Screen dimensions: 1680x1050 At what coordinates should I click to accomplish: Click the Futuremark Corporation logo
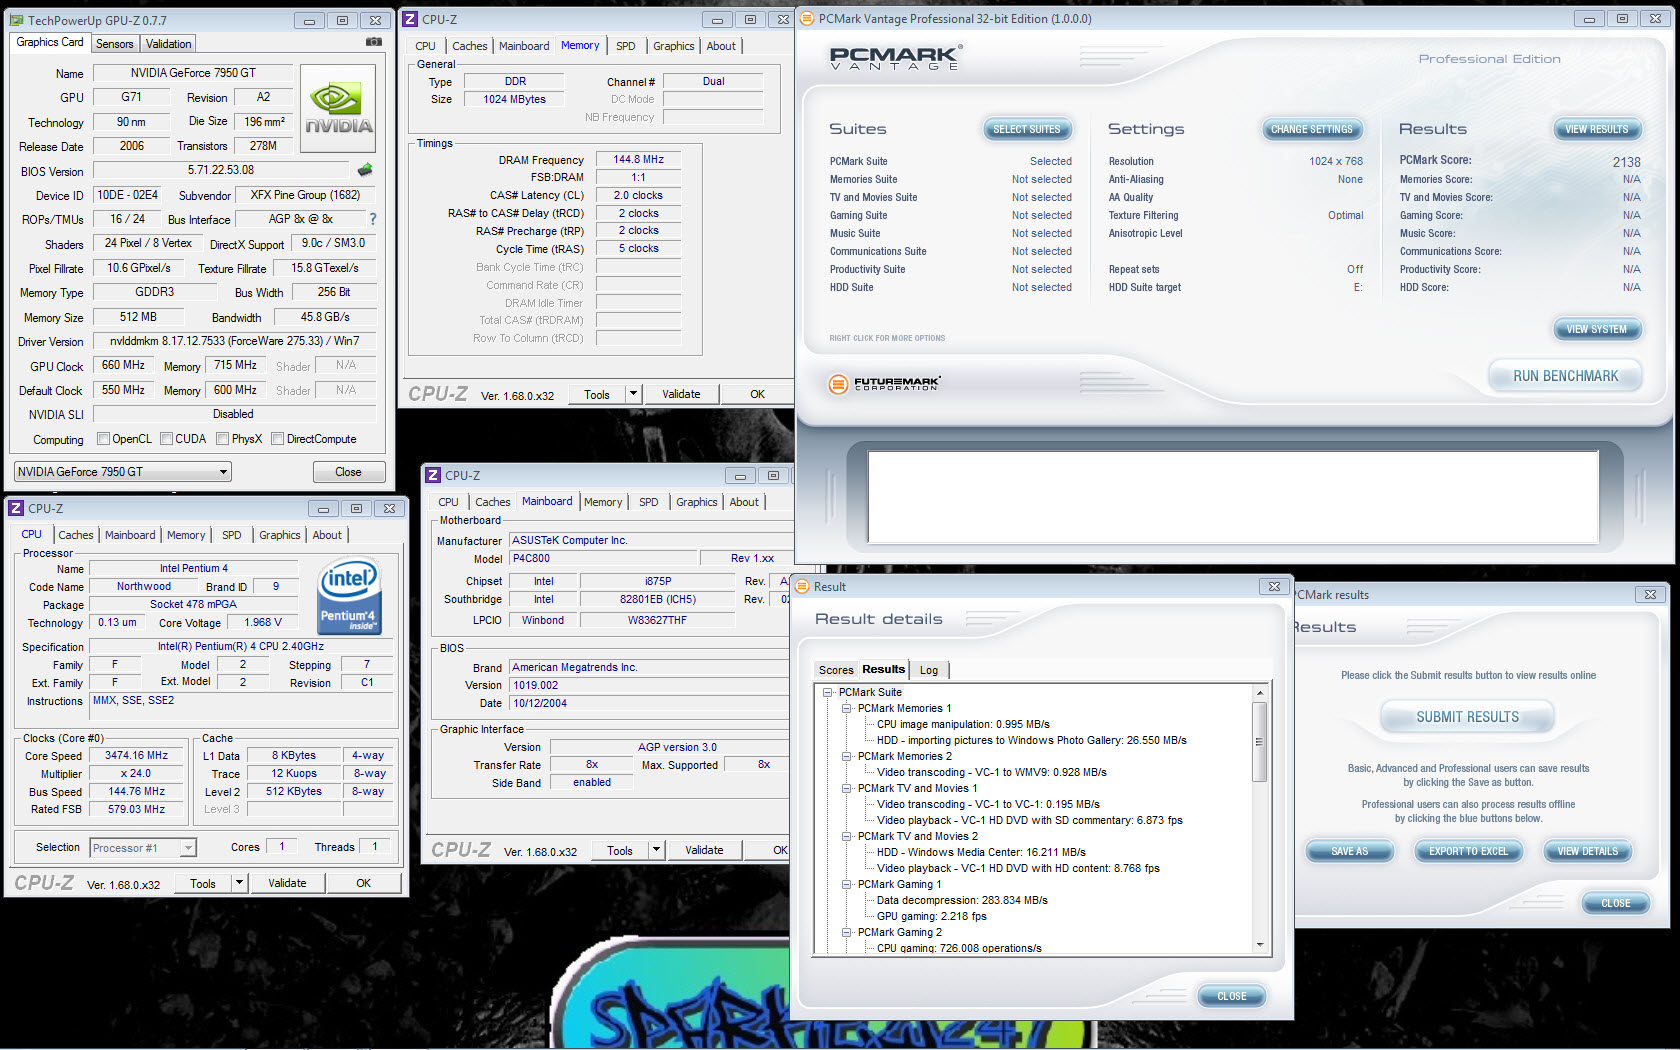pos(885,383)
